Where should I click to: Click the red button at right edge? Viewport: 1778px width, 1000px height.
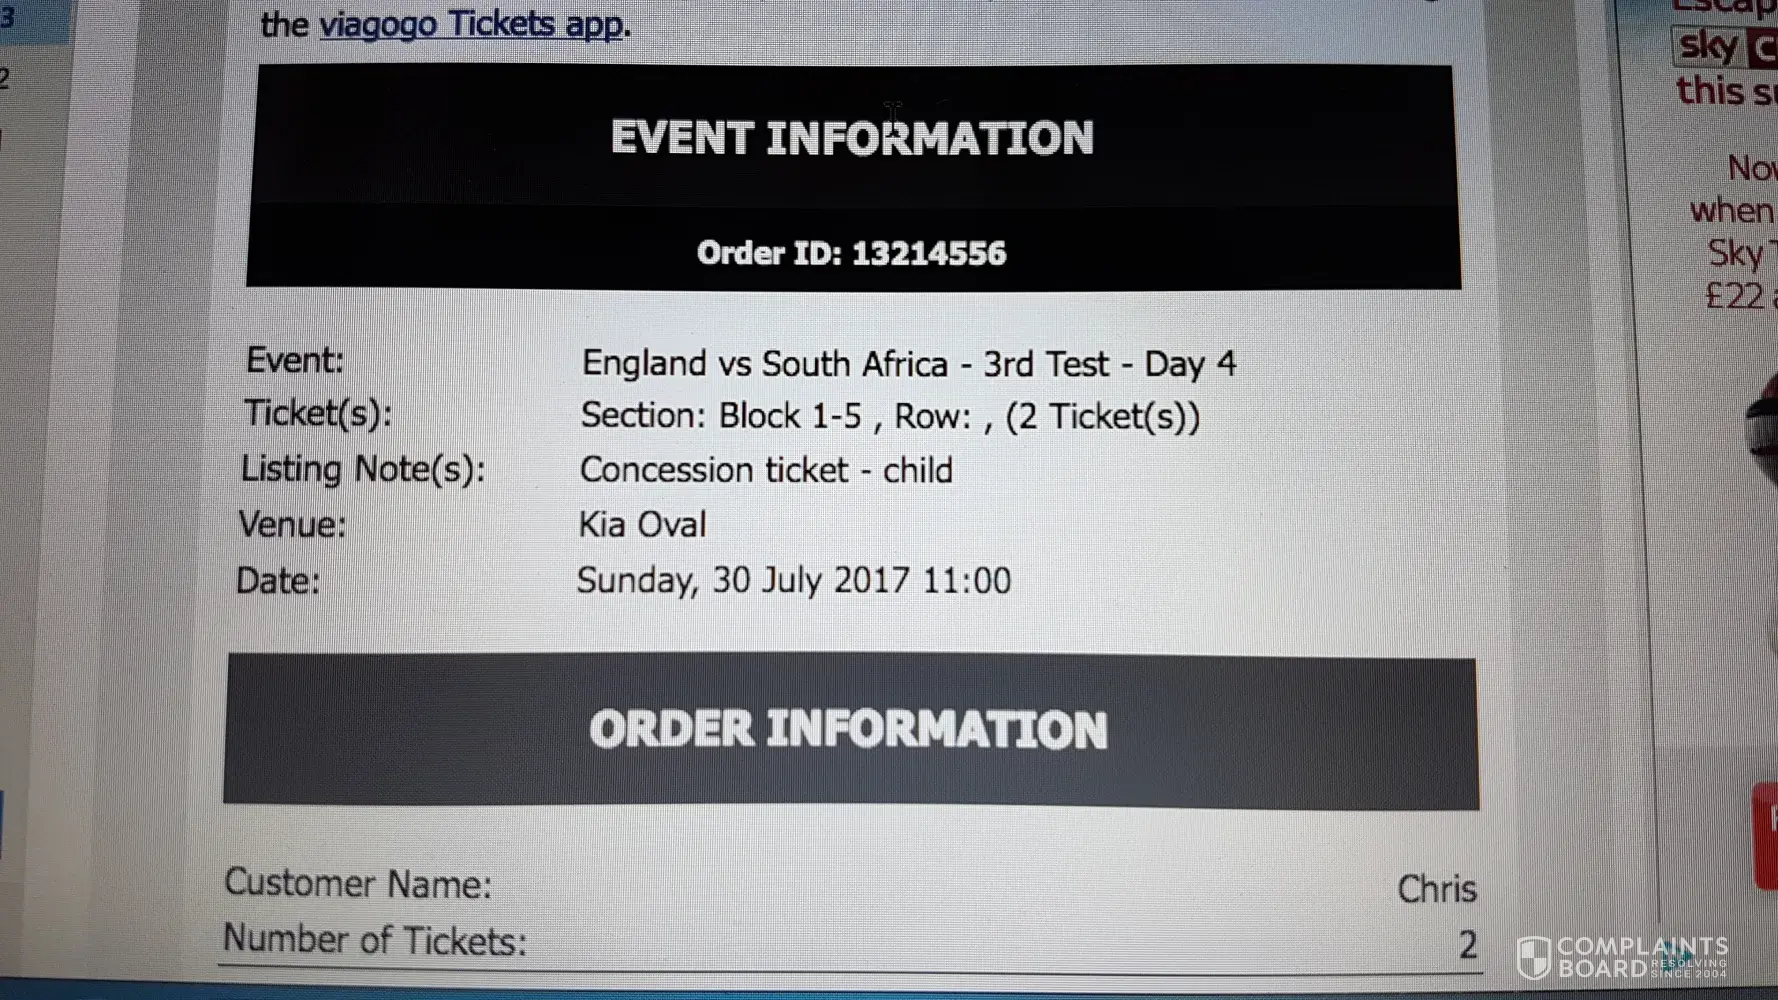[x=1767, y=836]
